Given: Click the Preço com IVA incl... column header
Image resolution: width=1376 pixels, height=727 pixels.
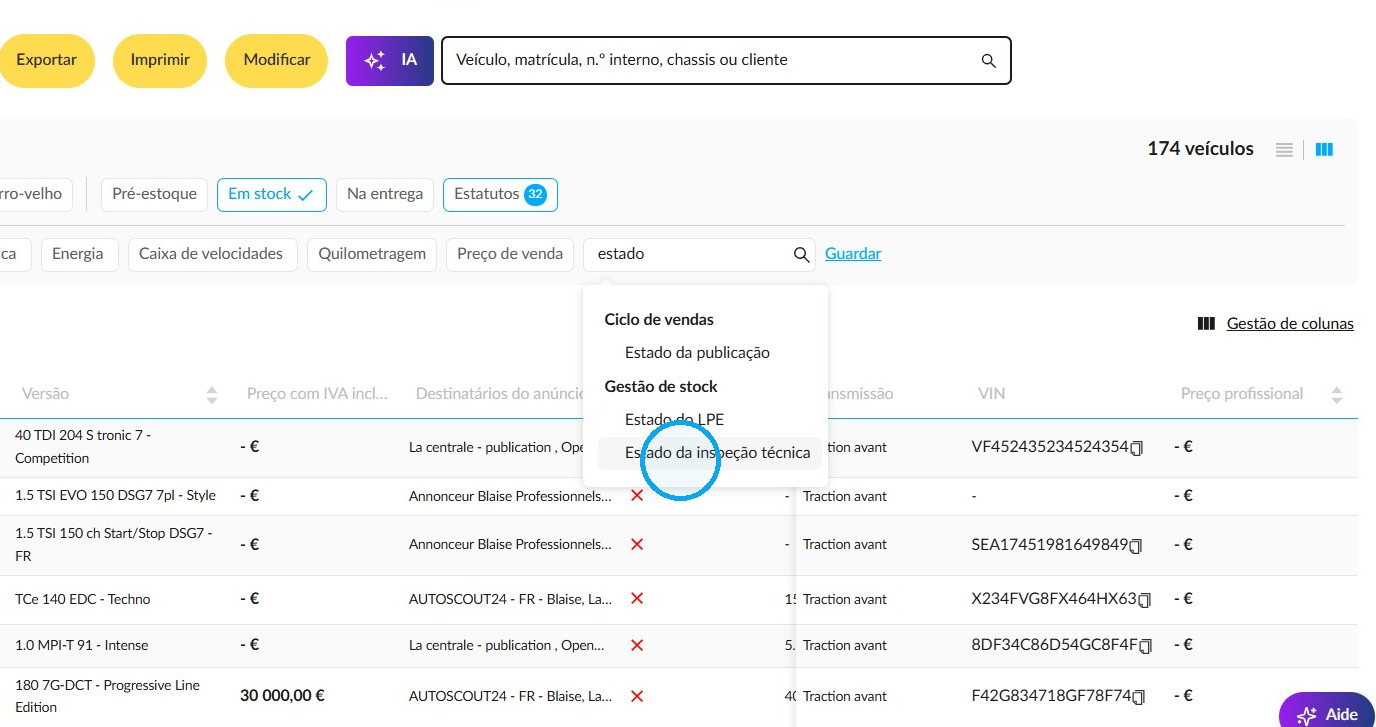Looking at the screenshot, I should pos(317,394).
